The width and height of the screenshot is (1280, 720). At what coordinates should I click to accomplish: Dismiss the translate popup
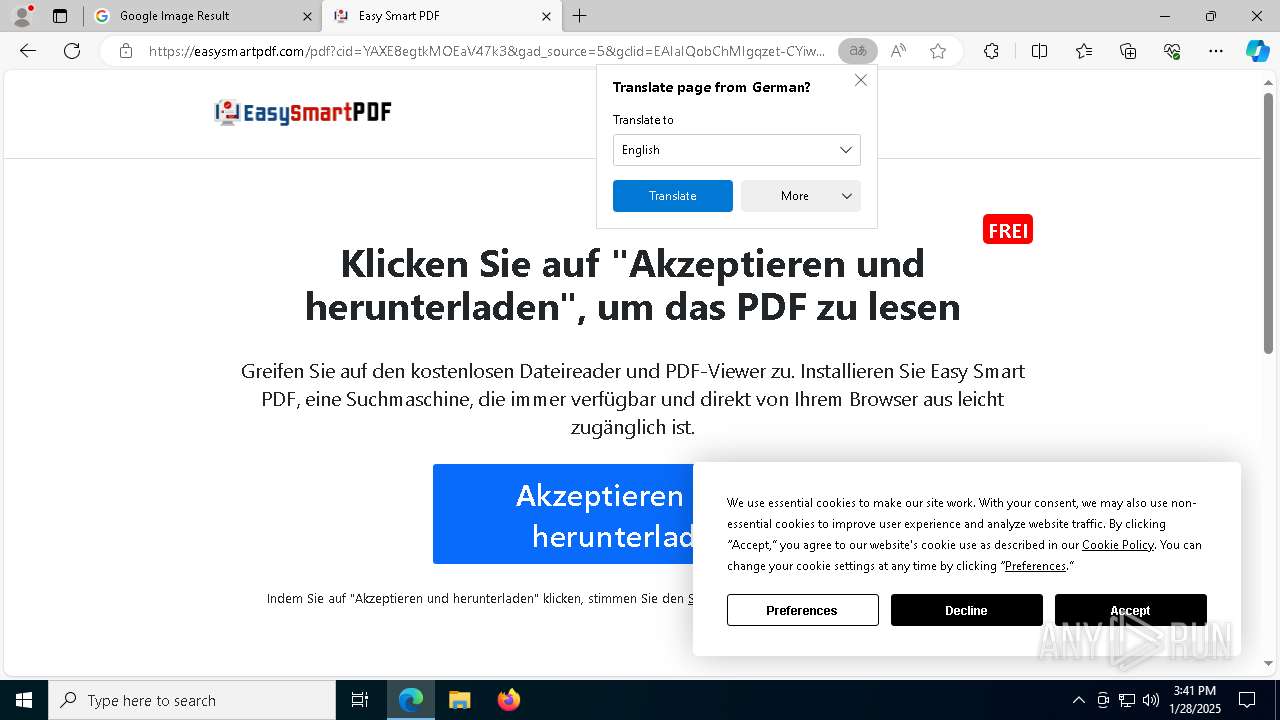pyautogui.click(x=860, y=80)
